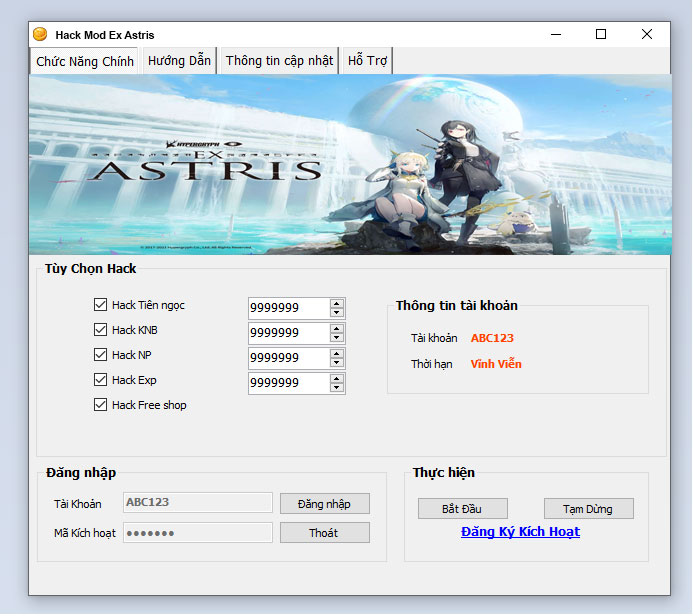Open the Hỗ Trợ tab
The height and width of the screenshot is (616, 693).
click(367, 61)
